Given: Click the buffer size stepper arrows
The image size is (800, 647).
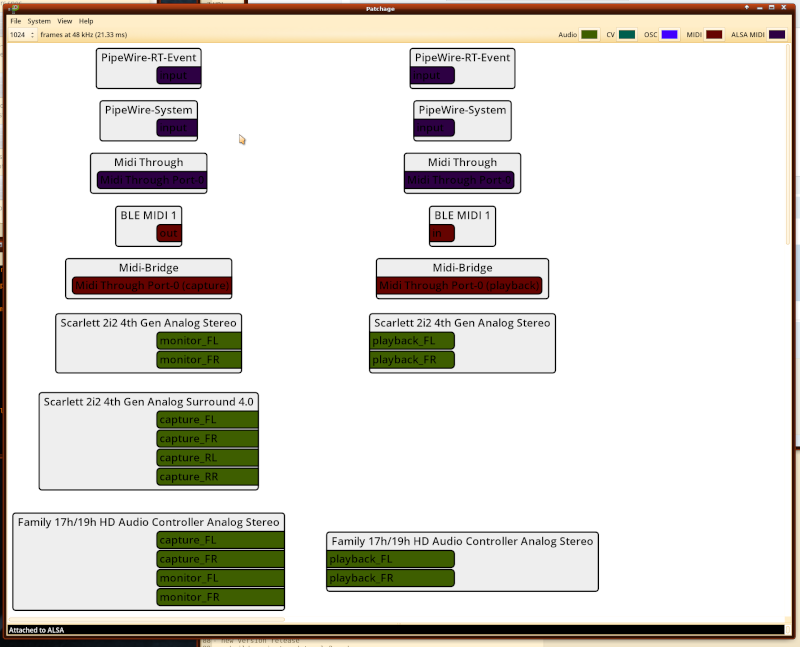Looking at the screenshot, I should pyautogui.click(x=32, y=35).
